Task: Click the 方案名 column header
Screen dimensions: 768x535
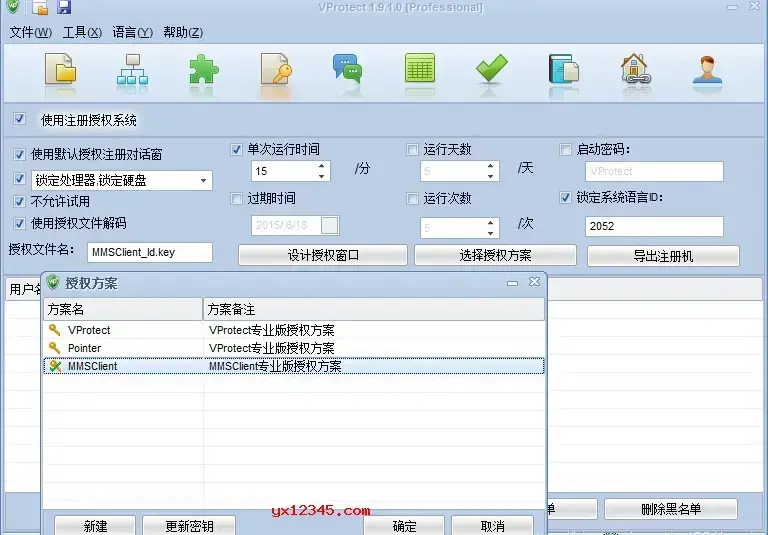Action: coord(123,309)
